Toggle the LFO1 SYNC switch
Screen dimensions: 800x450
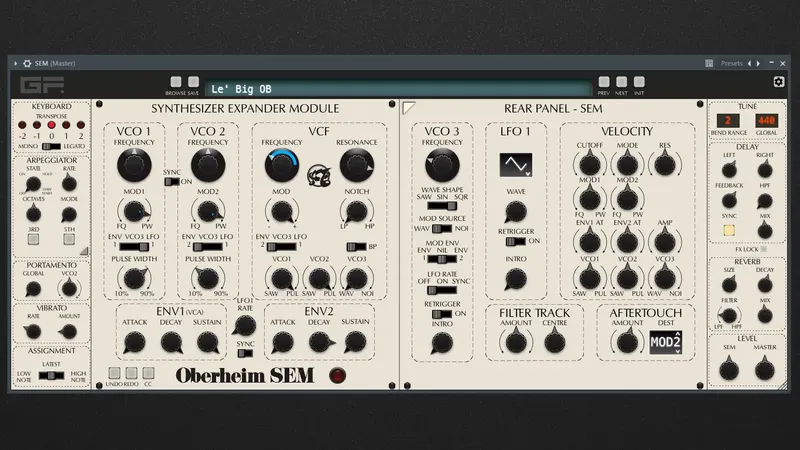click(245, 353)
